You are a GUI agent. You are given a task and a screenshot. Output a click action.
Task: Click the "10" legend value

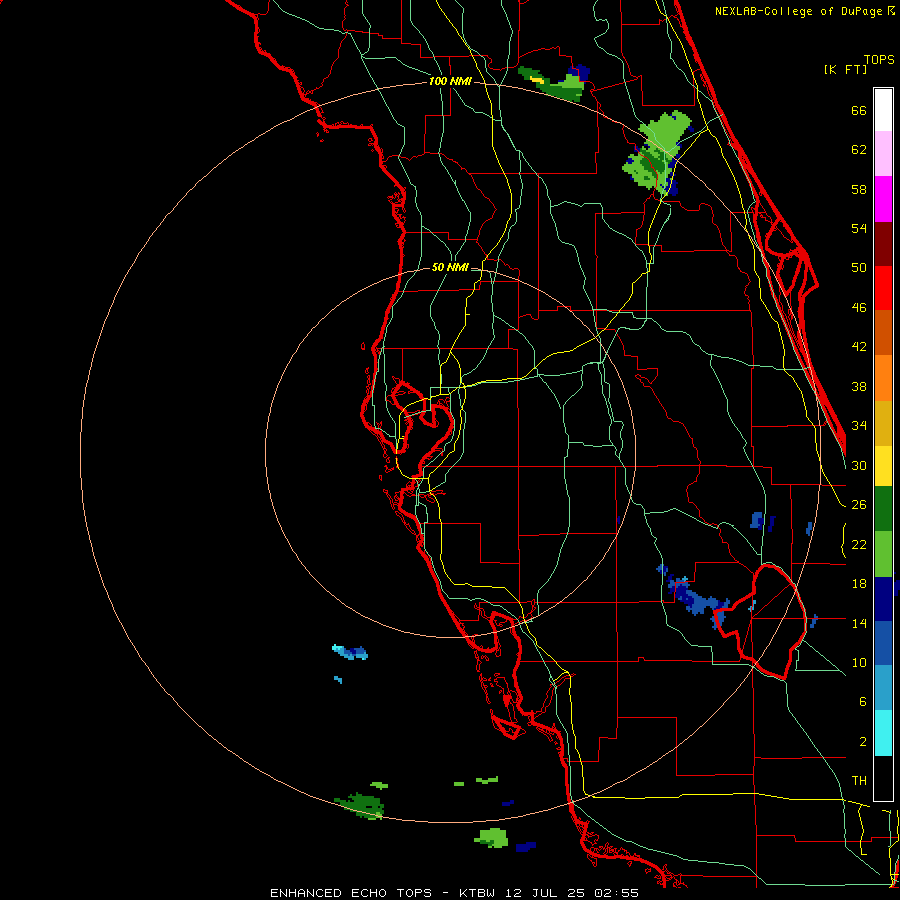[x=859, y=662]
